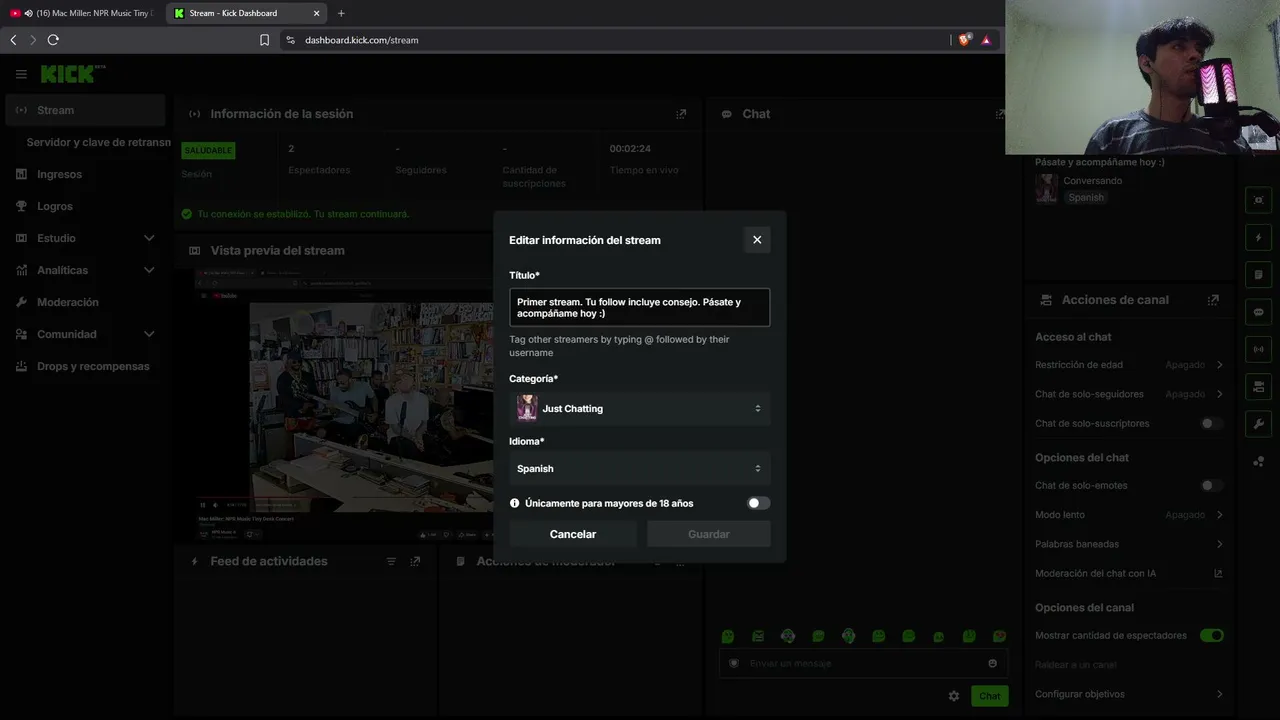Open a new browser tab
The width and height of the screenshot is (1280, 720).
(x=341, y=13)
